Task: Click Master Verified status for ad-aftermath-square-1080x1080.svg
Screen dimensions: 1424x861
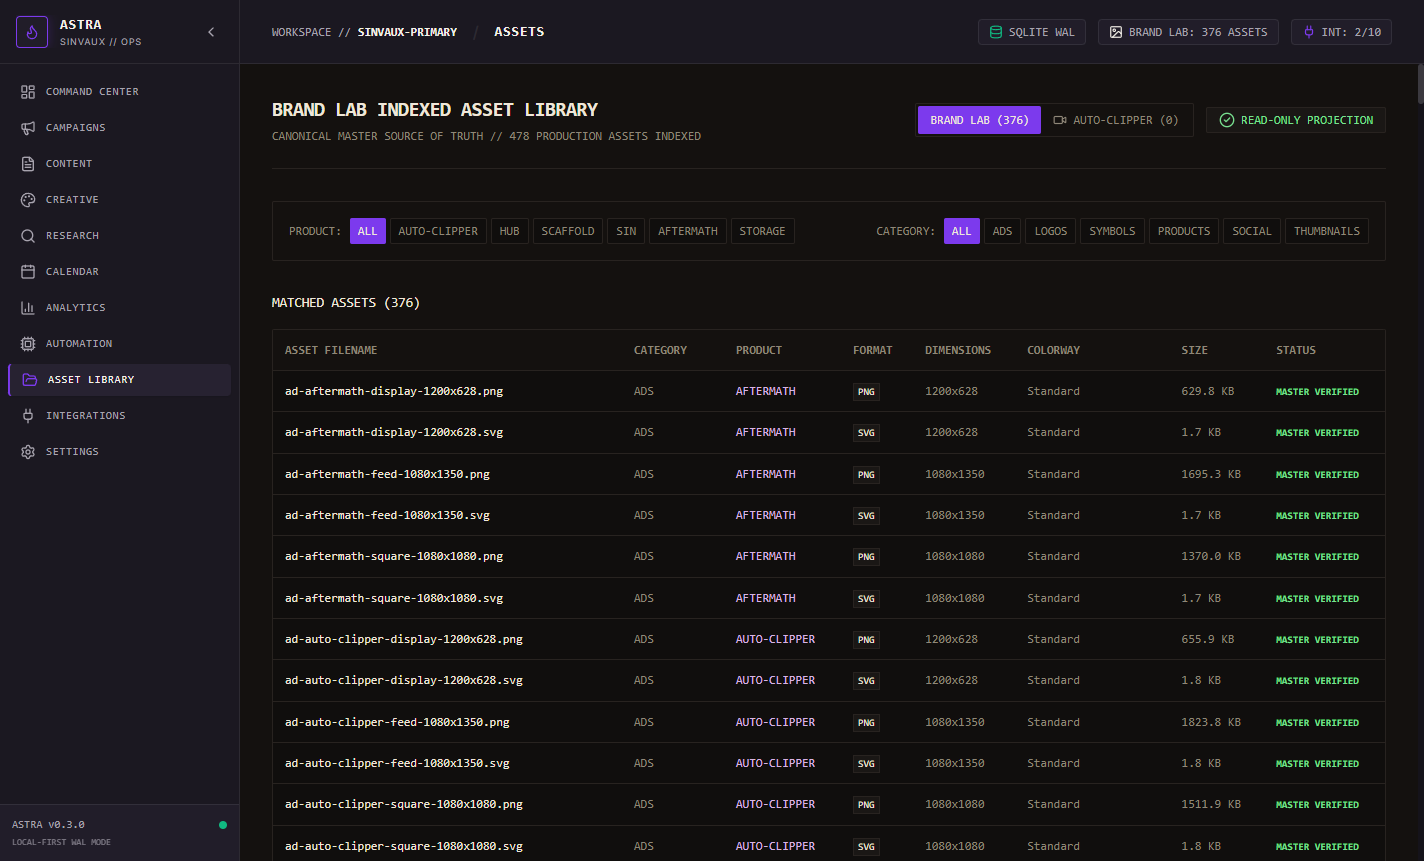Action: click(1317, 598)
